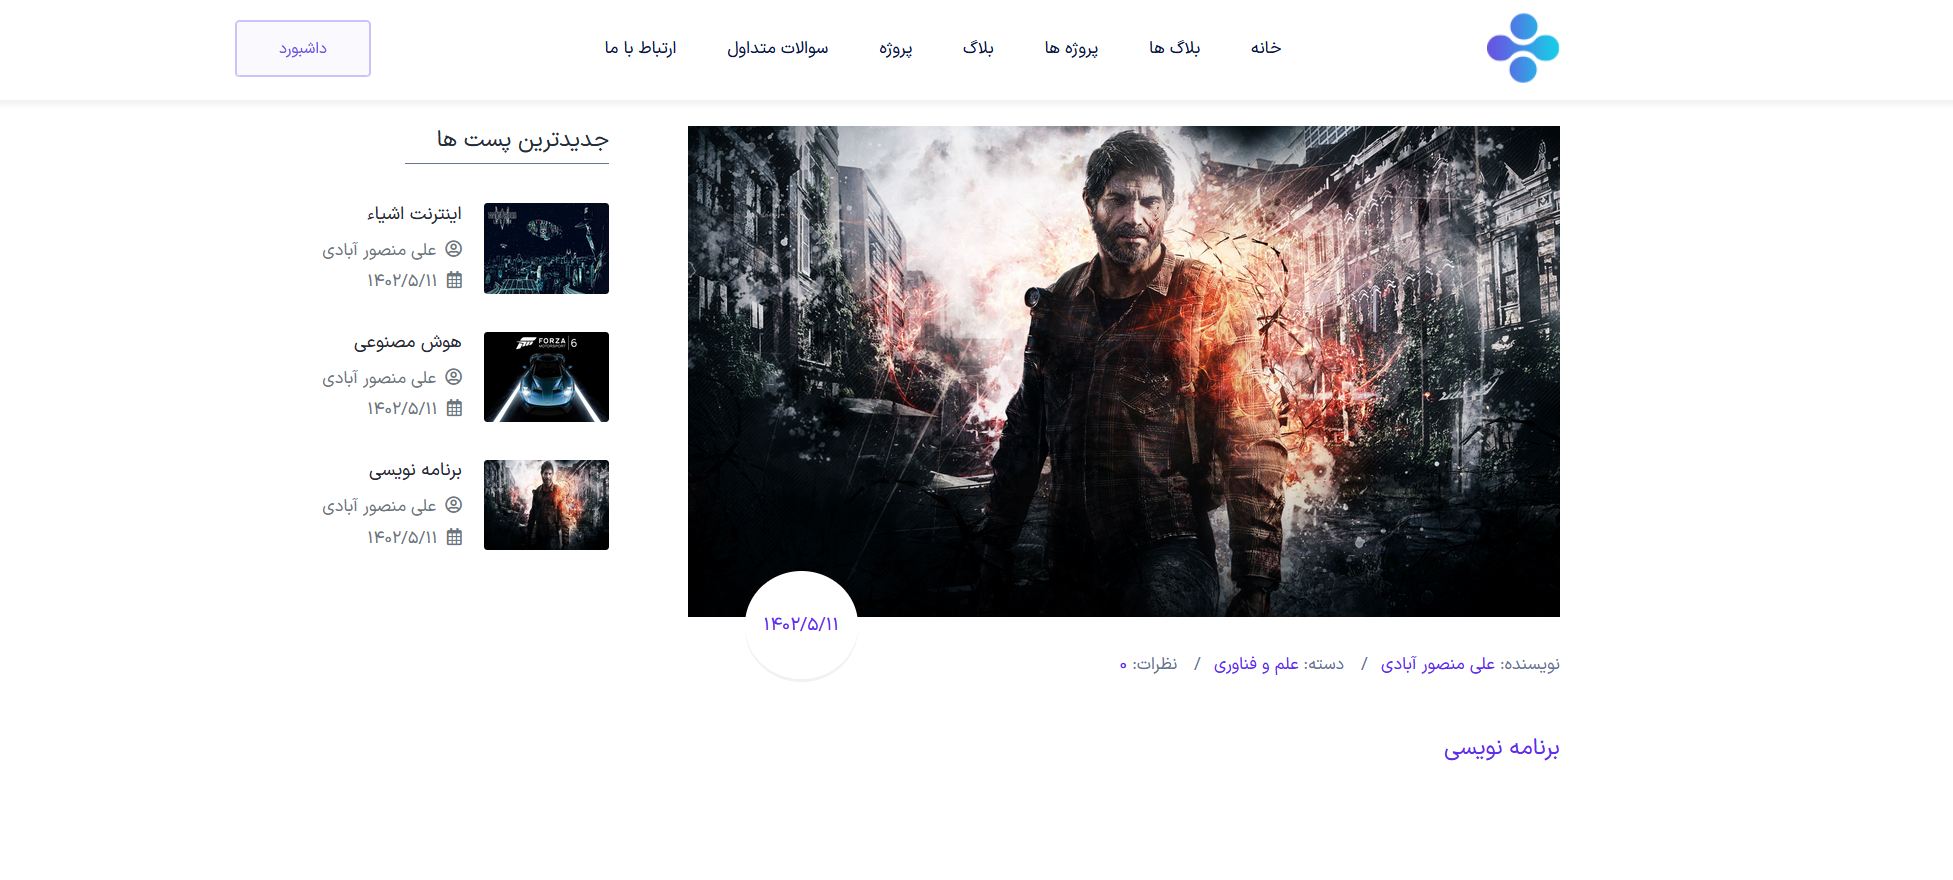The width and height of the screenshot is (1953, 880).
Task: Click calendar icon under sidebar برنامه نویسی post
Action: click(454, 537)
